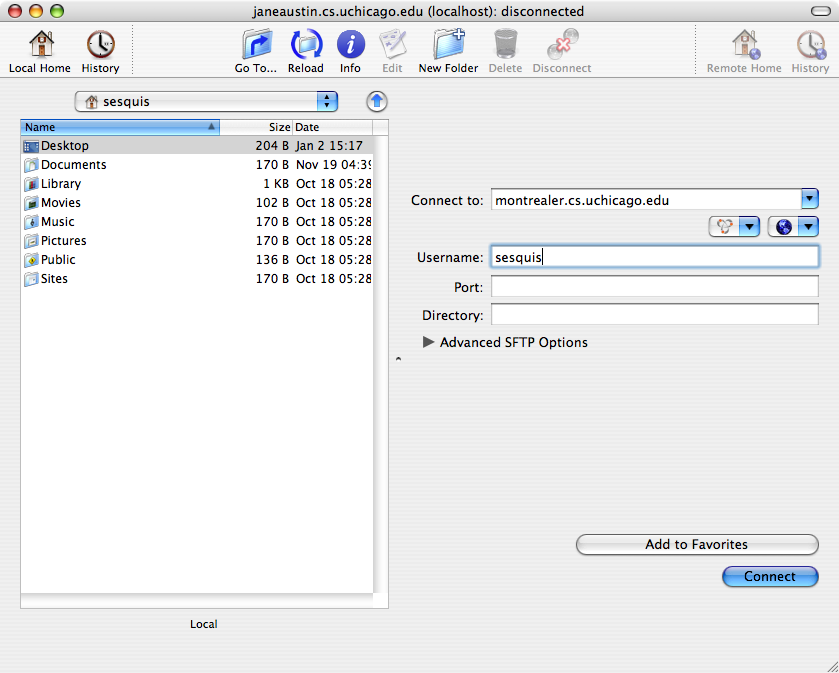Sort files by the Size column header

pos(256,128)
